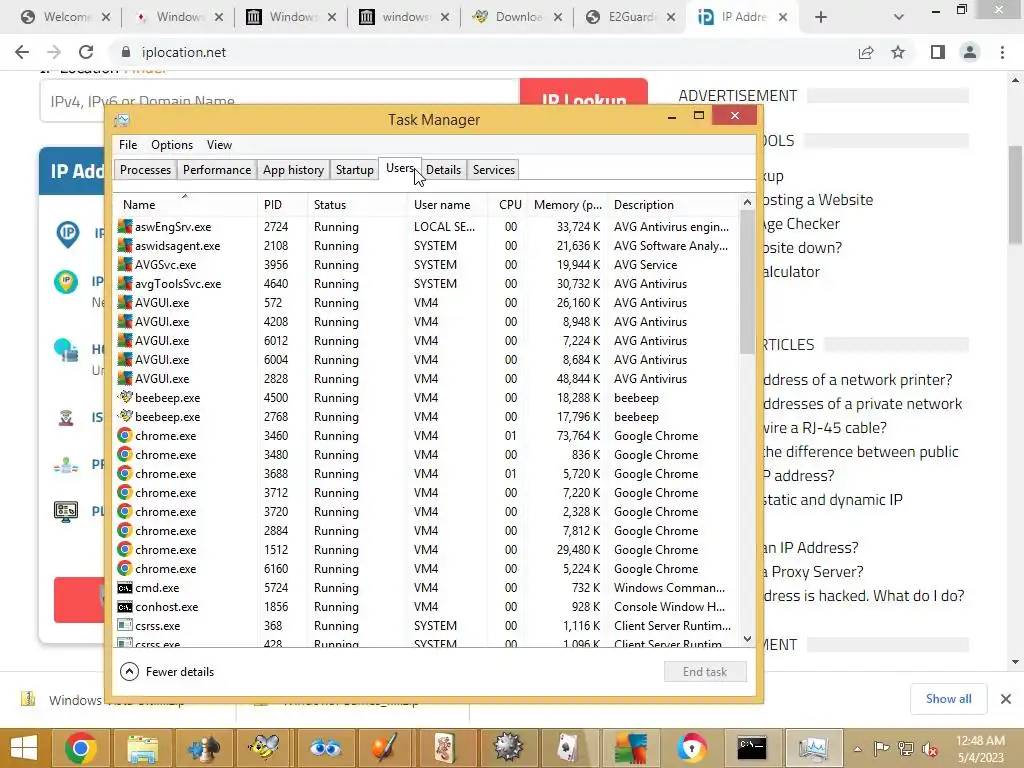This screenshot has height=768, width=1024.
Task: Click the Task Manager list scrollbar thumb
Action: (x=747, y=282)
